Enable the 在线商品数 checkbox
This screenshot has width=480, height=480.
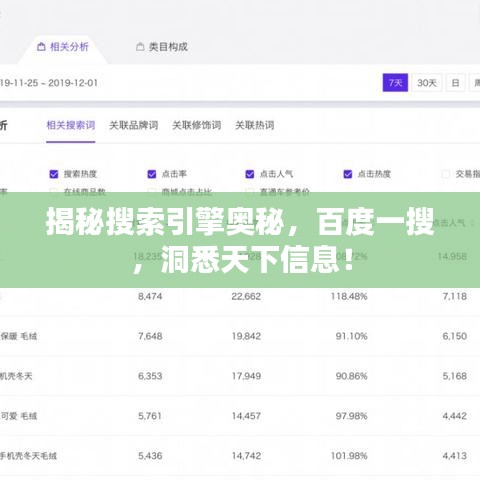[54, 191]
